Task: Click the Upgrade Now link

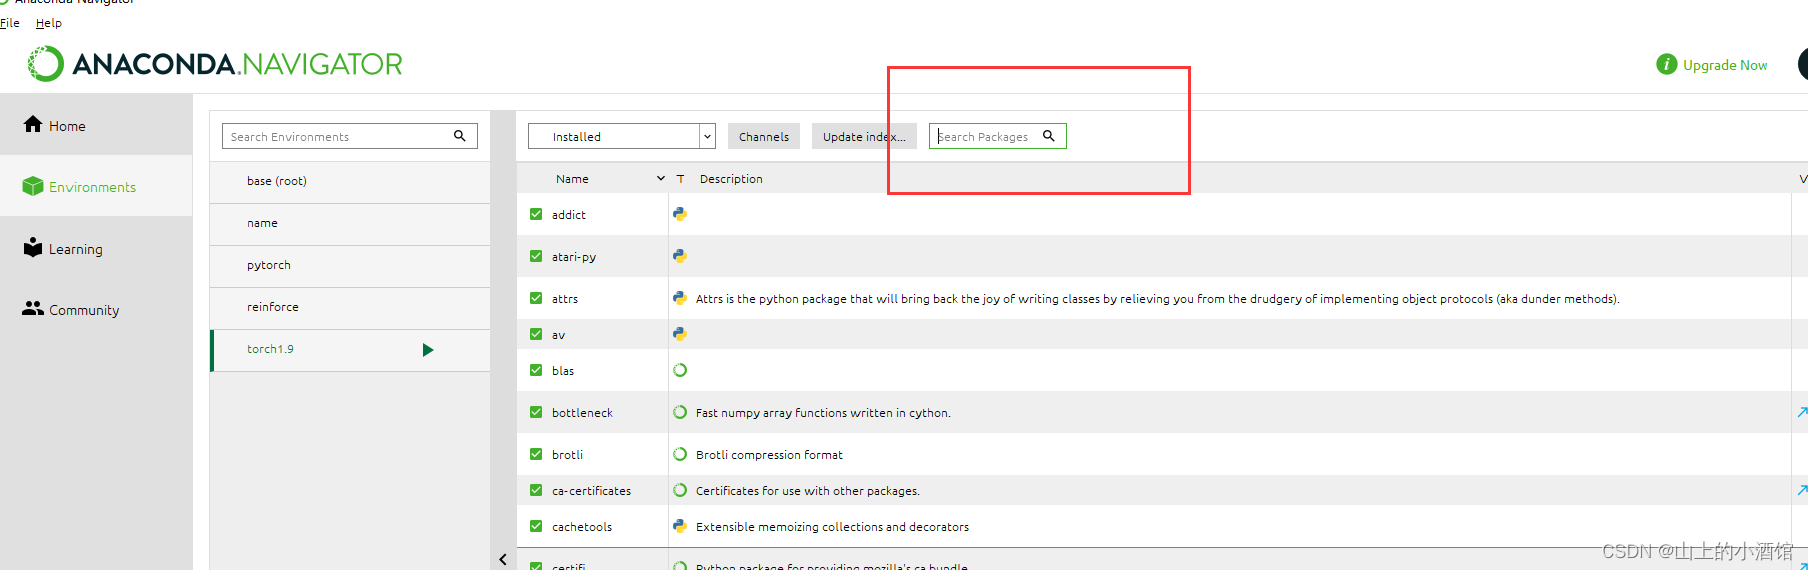Action: point(1725,65)
